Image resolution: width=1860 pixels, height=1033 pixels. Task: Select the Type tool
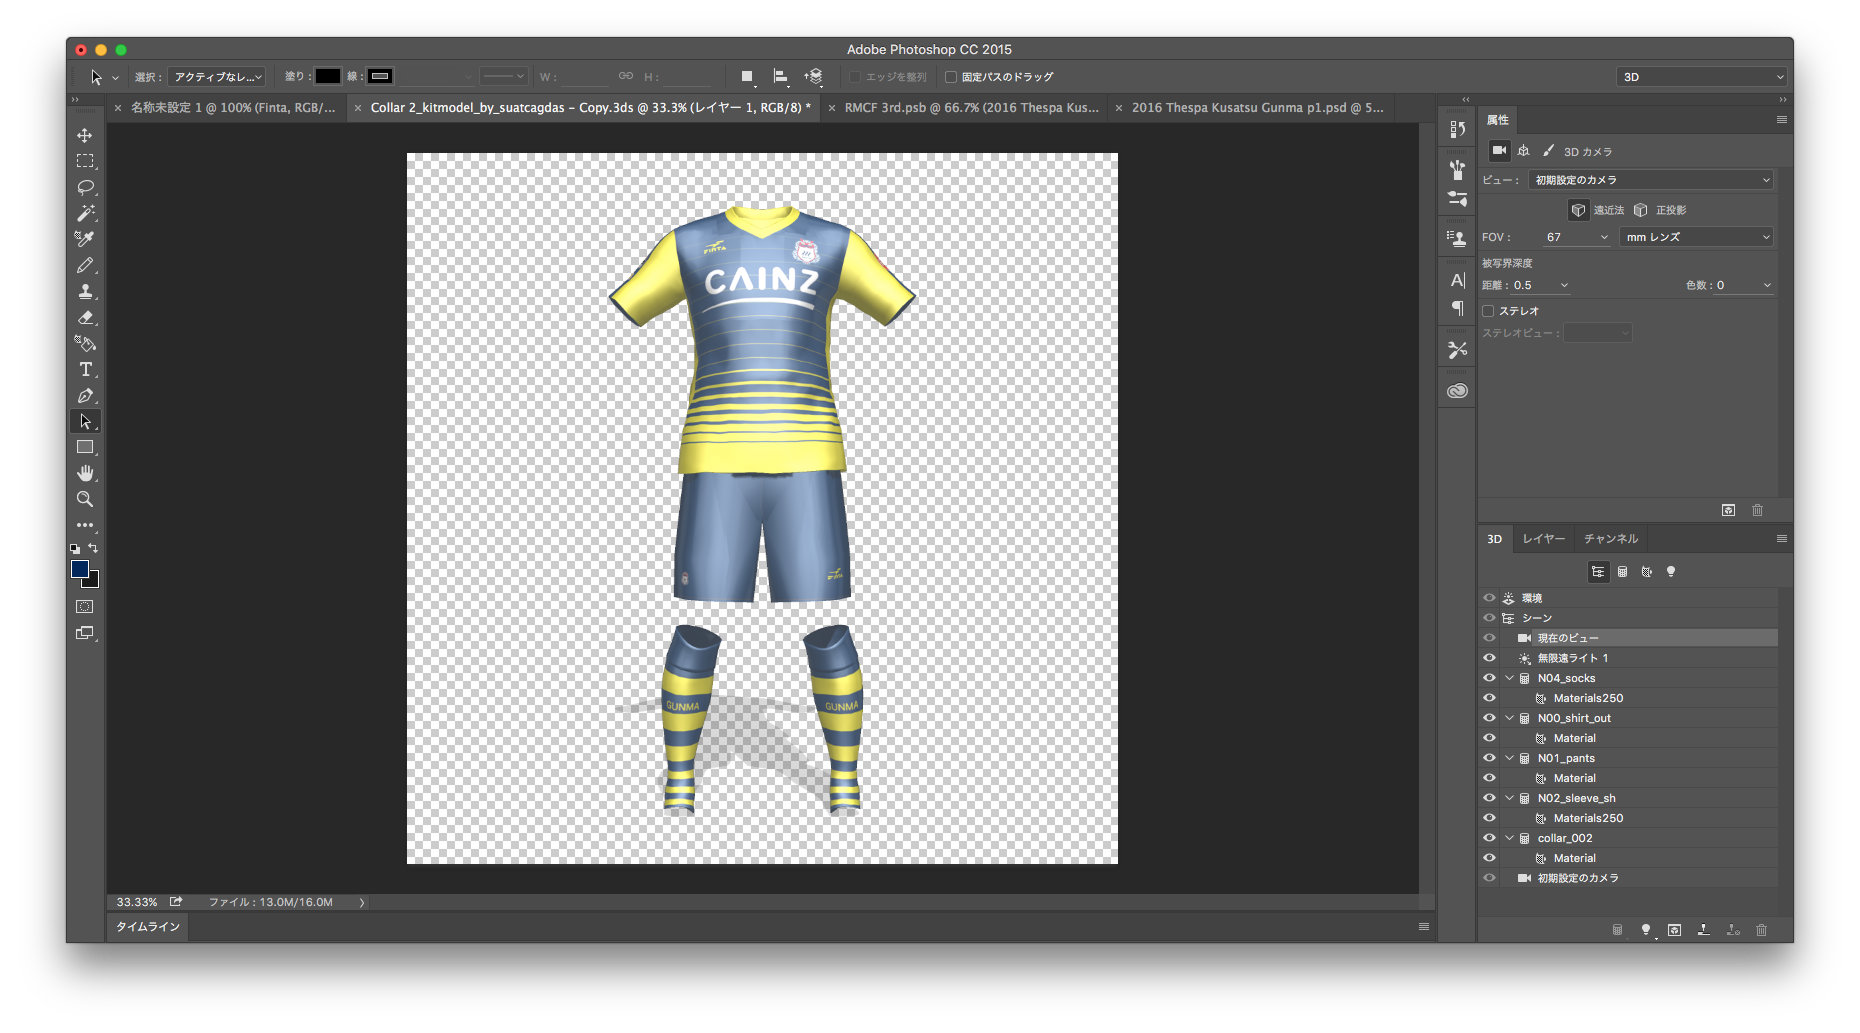click(85, 369)
